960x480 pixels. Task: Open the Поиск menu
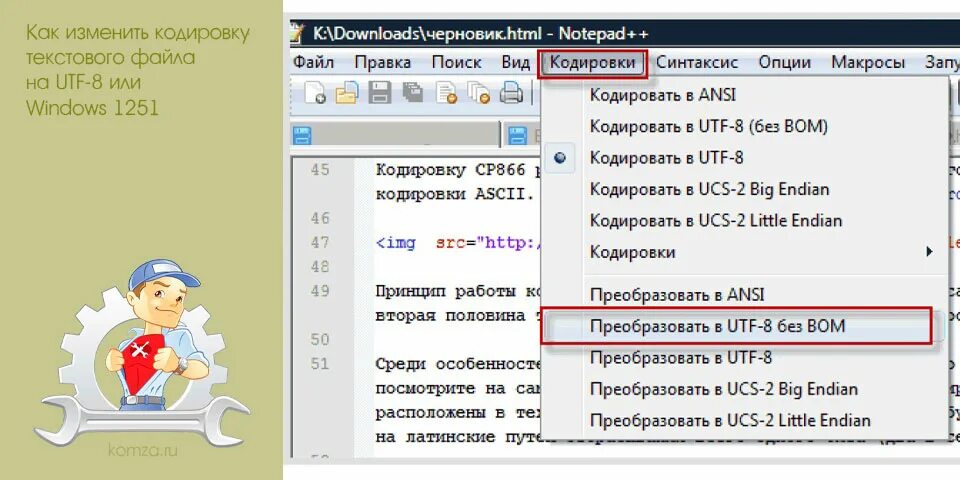click(456, 62)
